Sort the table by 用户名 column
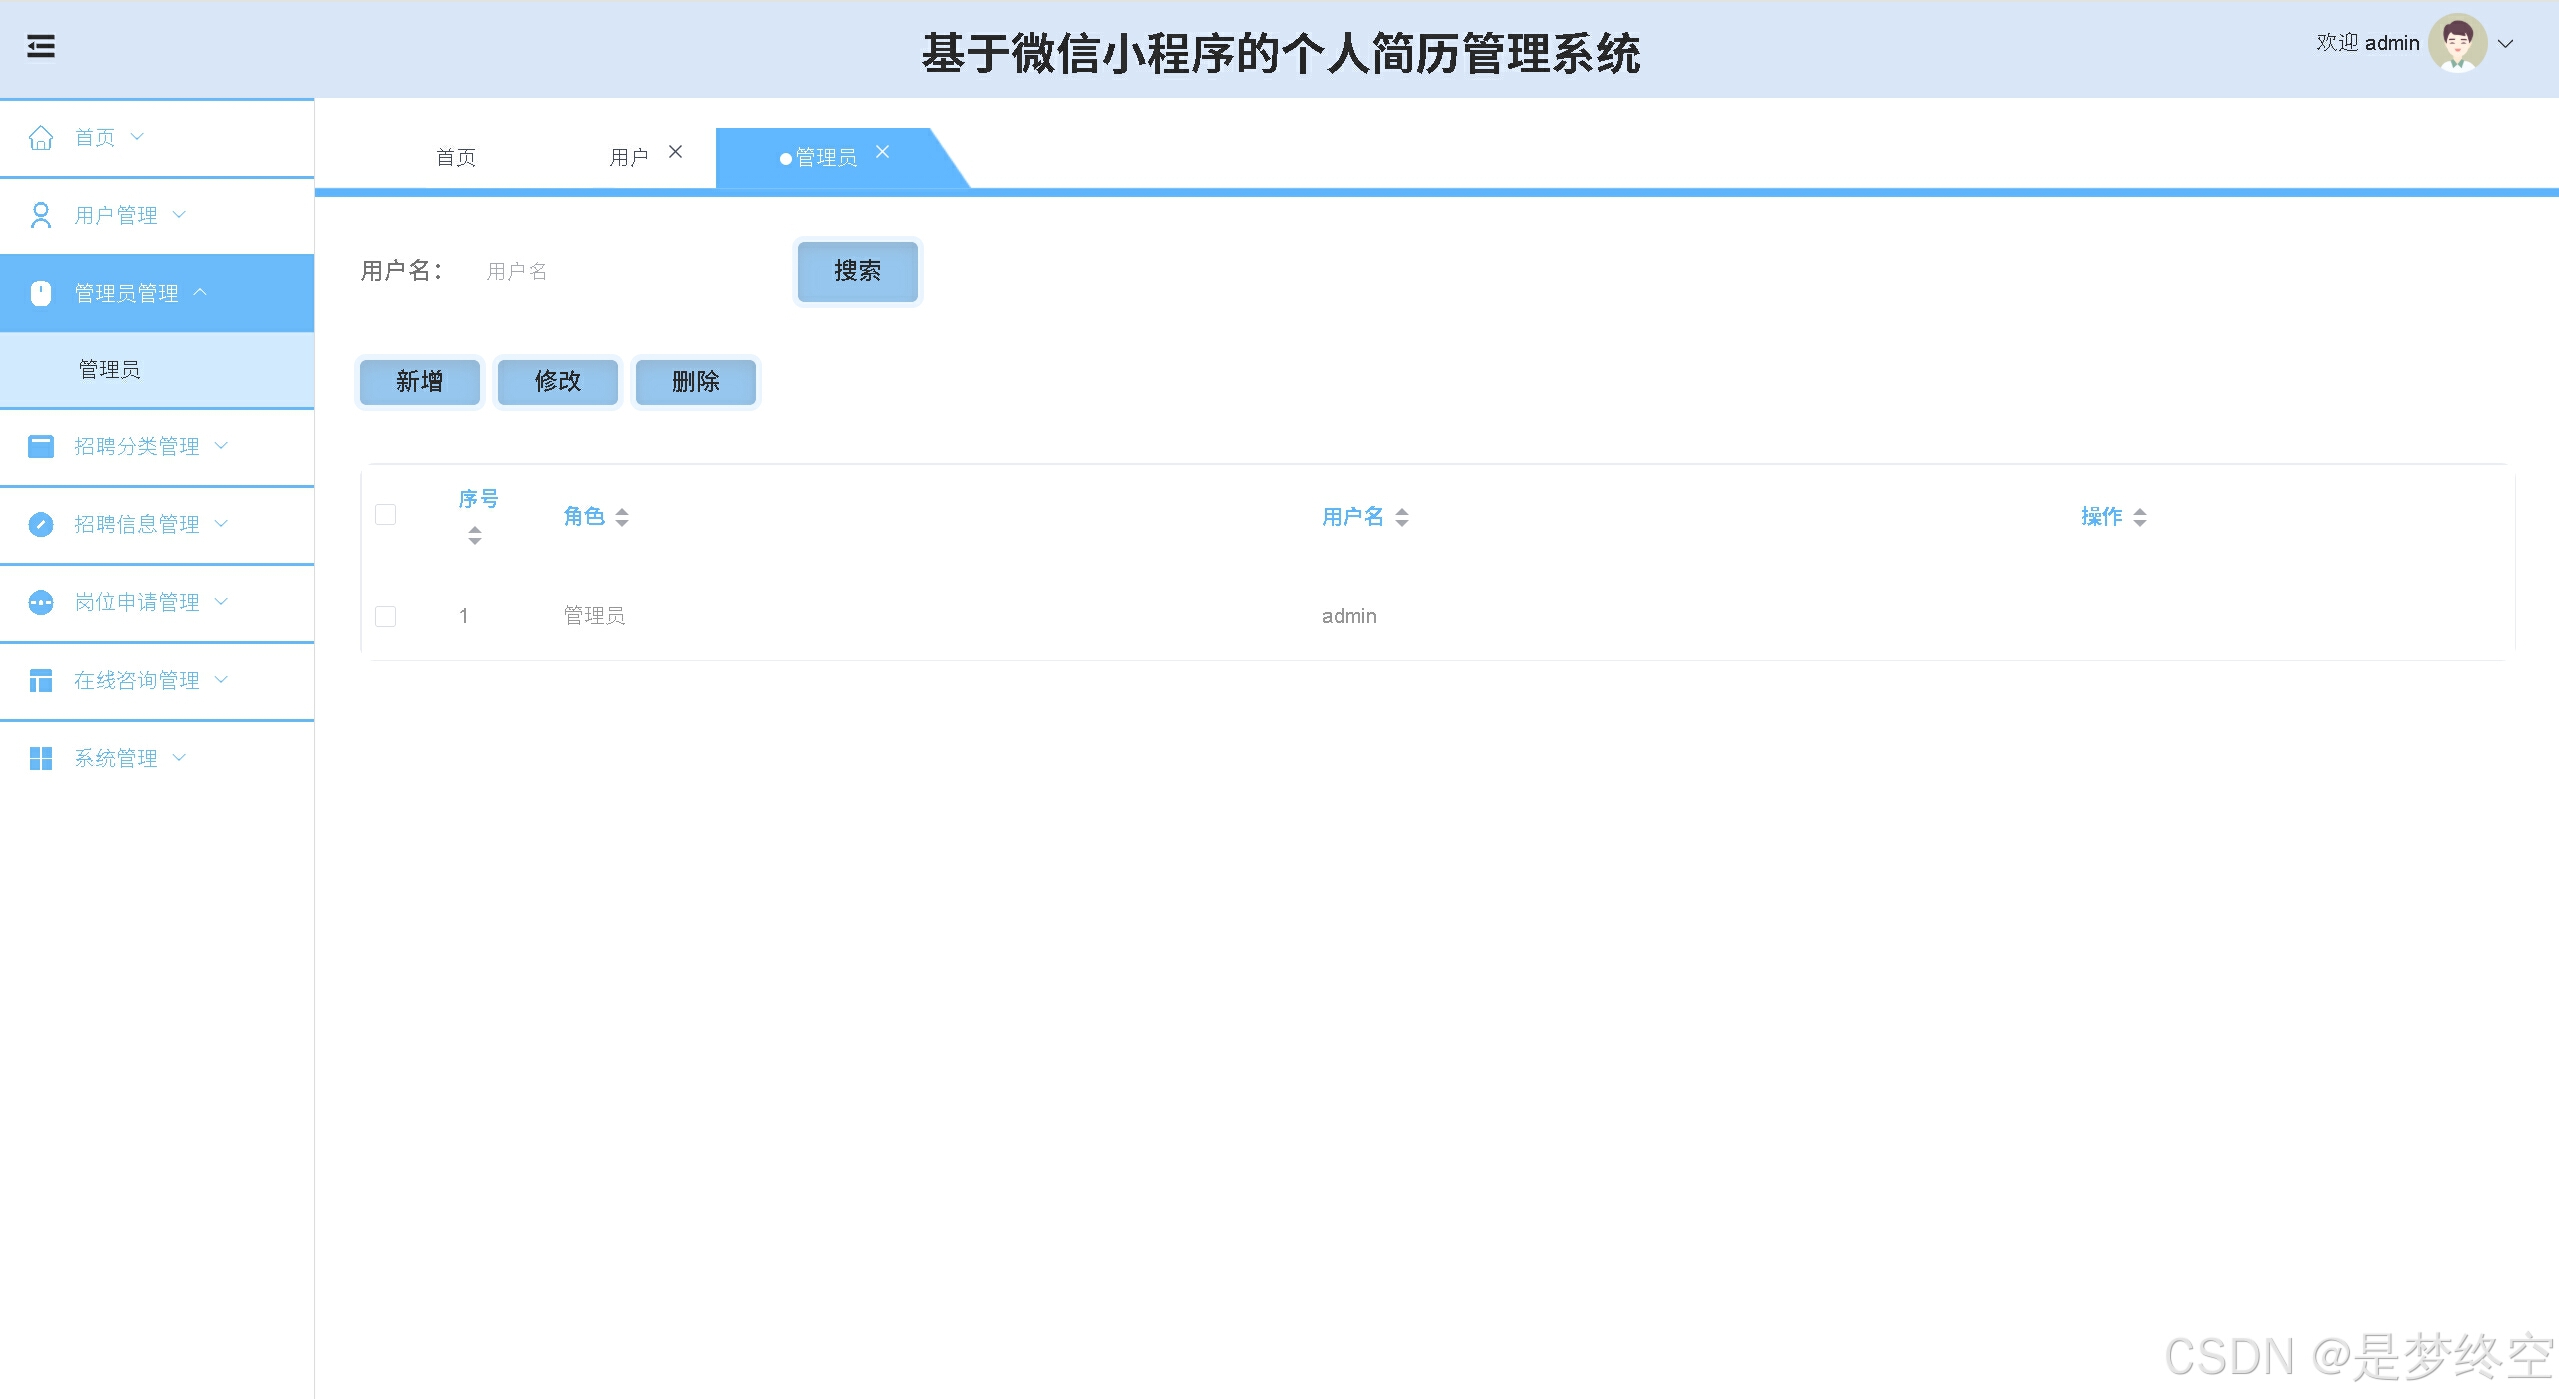The image size is (2559, 1399). click(1401, 517)
